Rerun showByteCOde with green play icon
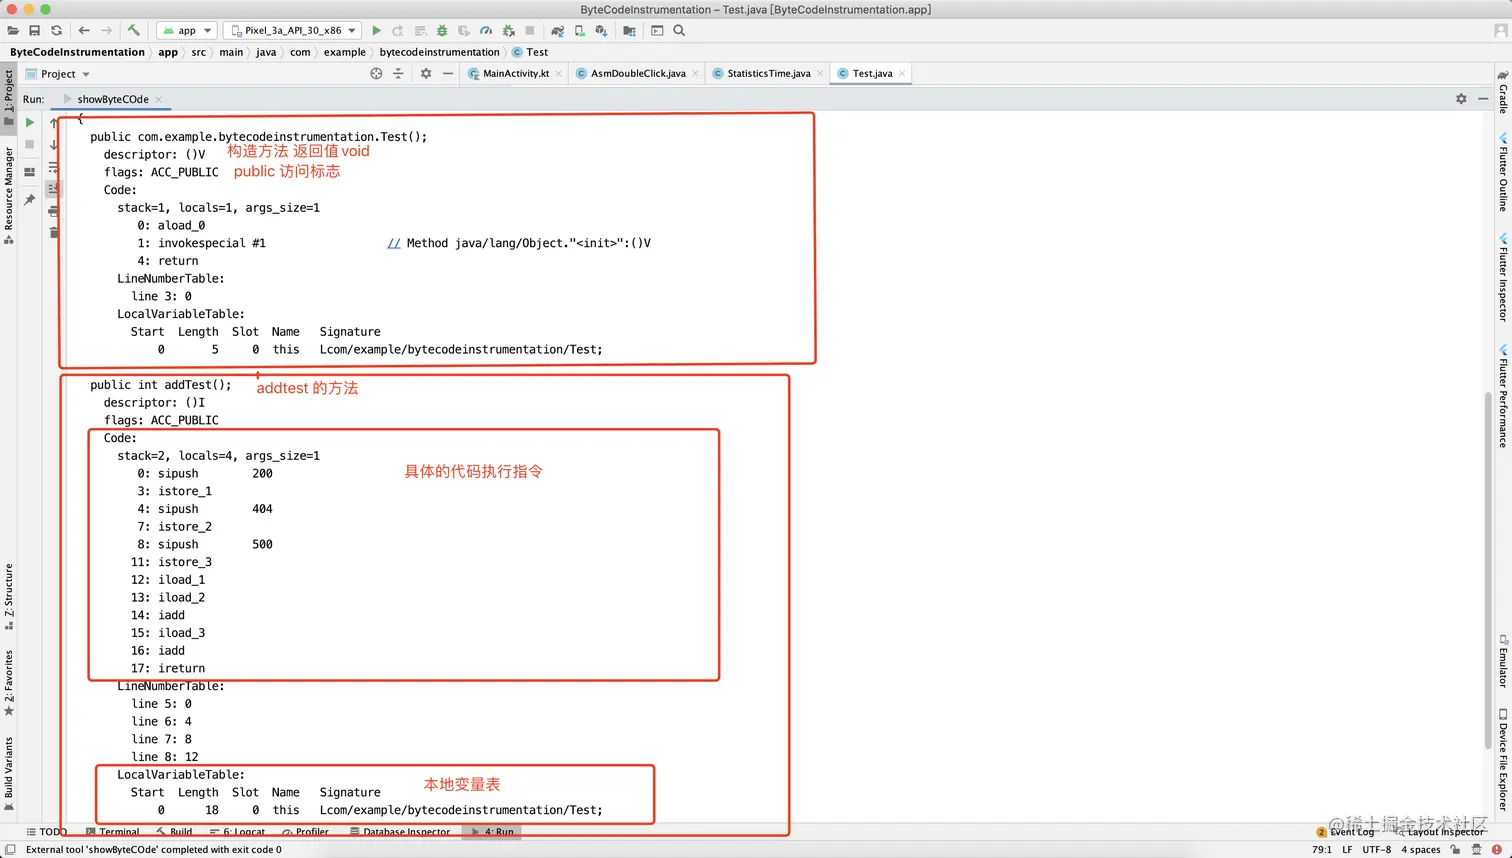This screenshot has height=858, width=1512. (x=30, y=122)
